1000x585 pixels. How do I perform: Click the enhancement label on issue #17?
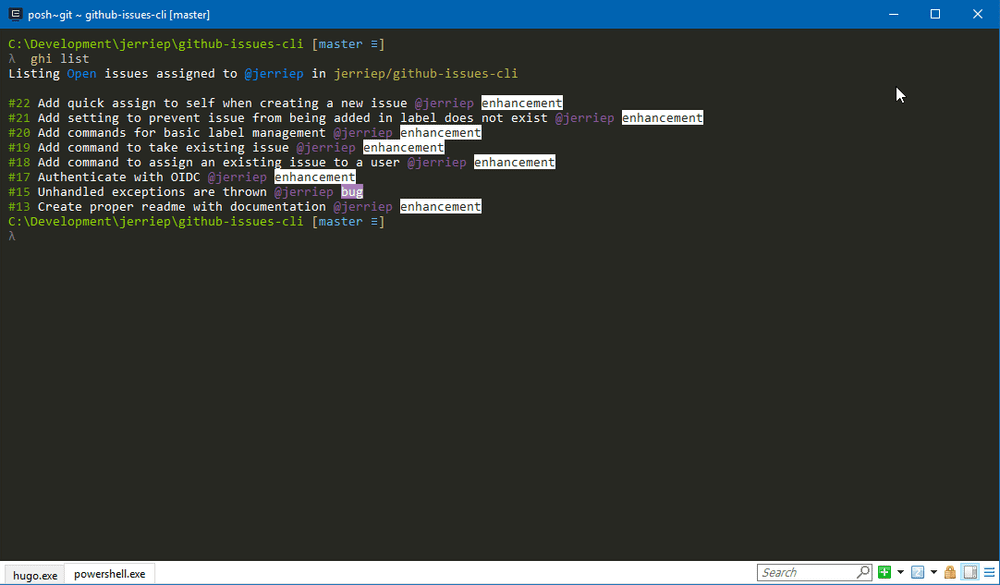click(314, 177)
